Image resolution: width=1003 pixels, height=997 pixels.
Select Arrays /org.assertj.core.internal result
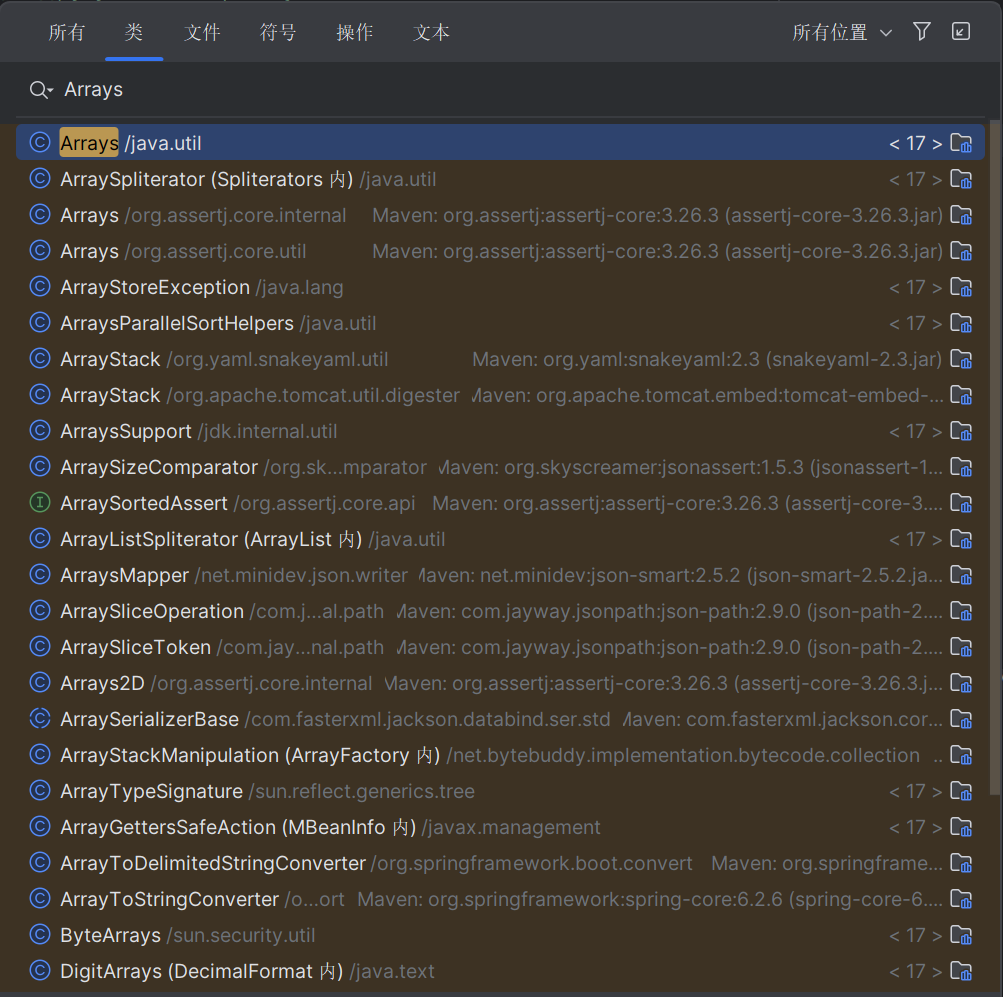coord(500,215)
